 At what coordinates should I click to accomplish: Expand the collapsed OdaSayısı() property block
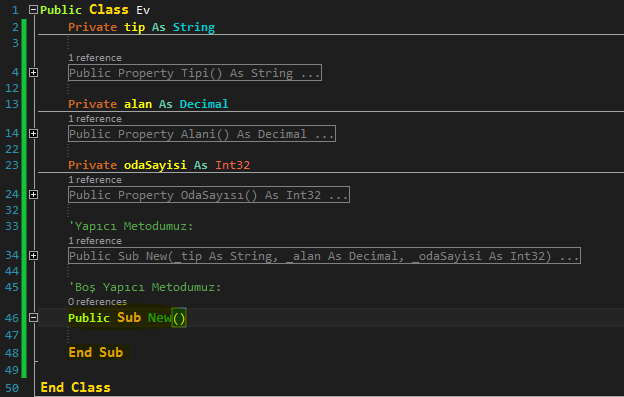coord(33,195)
